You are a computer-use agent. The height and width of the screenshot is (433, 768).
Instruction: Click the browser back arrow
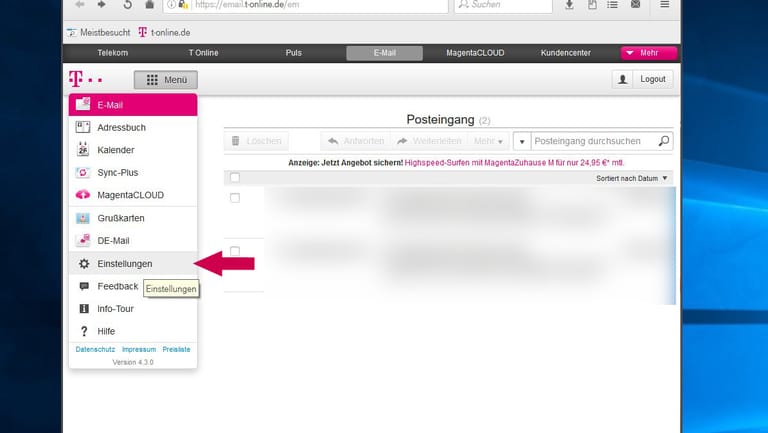coord(80,4)
